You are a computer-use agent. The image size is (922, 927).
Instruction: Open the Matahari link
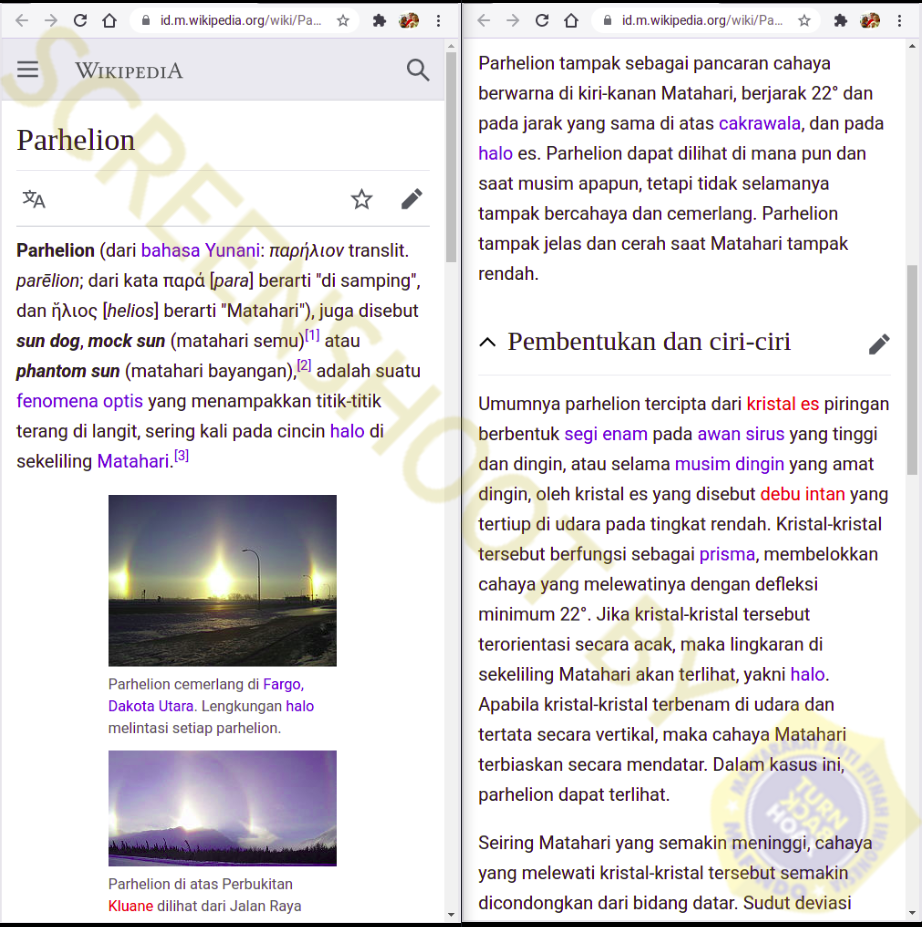[133, 461]
